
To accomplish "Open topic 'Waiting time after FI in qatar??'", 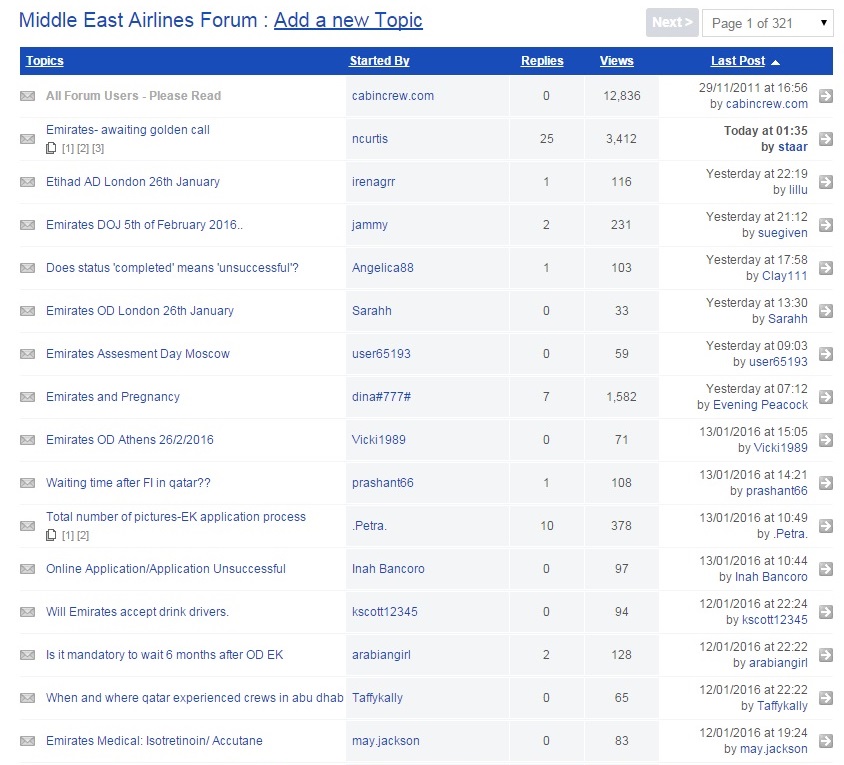I will click(128, 483).
